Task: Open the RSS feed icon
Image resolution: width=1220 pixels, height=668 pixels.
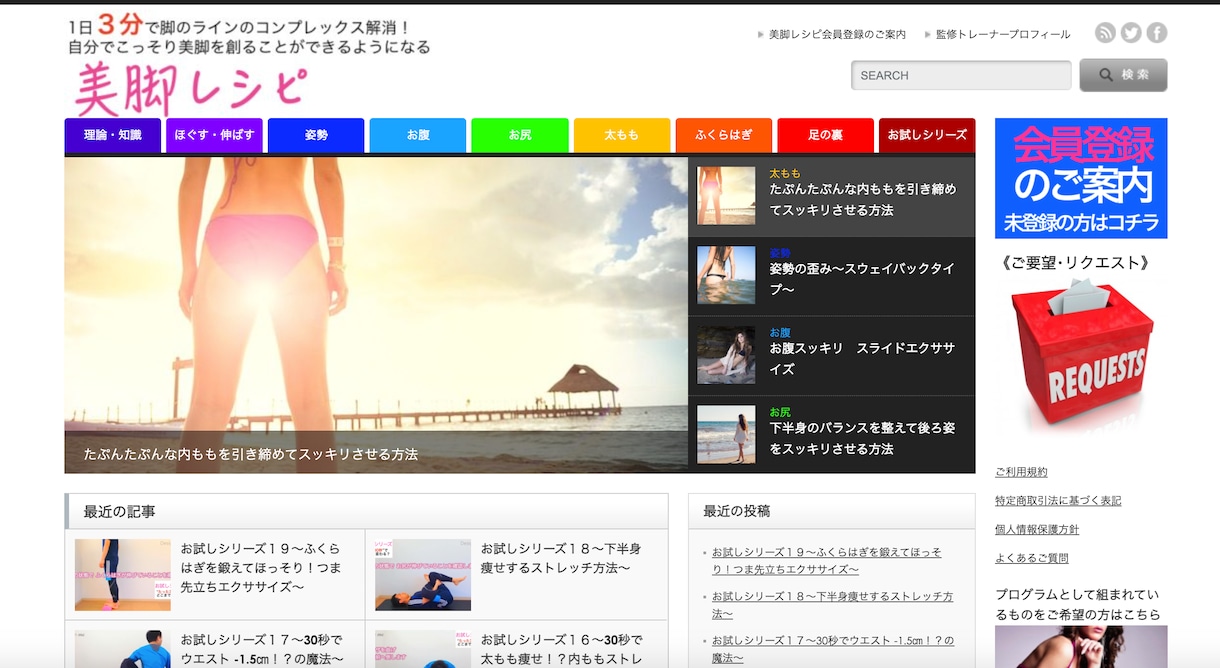Action: point(1105,33)
